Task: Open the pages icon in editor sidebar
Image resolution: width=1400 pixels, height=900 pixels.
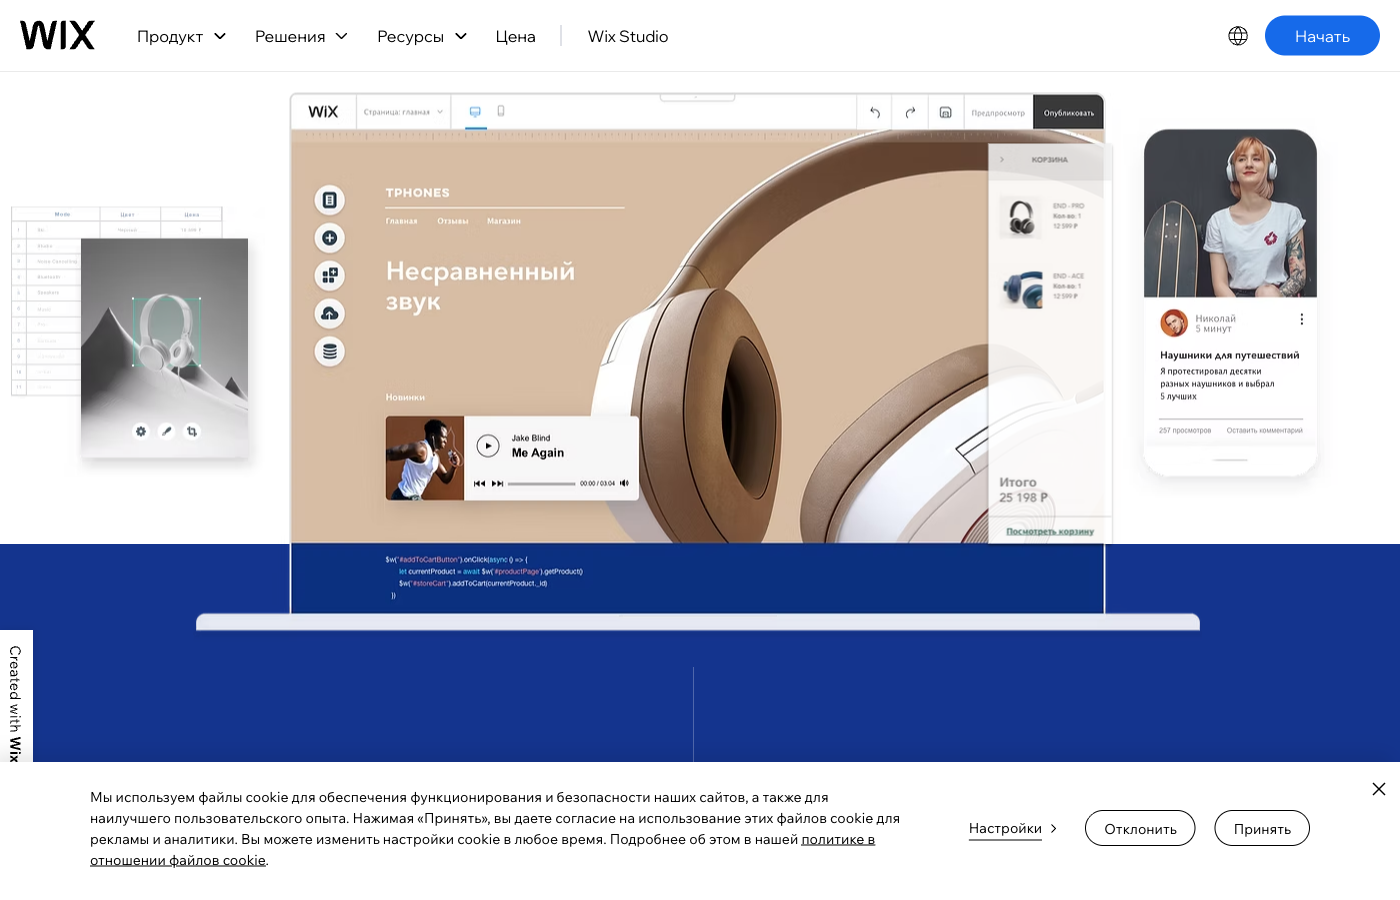Action: pyautogui.click(x=329, y=200)
